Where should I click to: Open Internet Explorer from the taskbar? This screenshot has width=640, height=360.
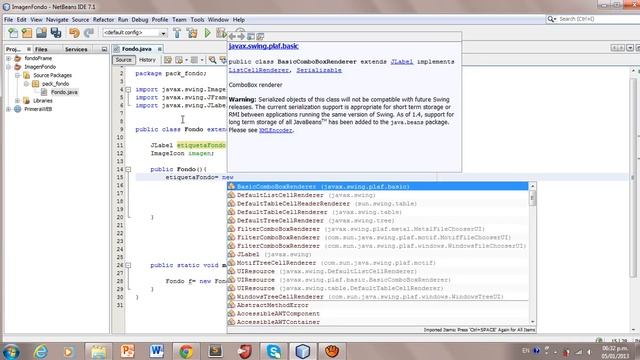click(41, 351)
